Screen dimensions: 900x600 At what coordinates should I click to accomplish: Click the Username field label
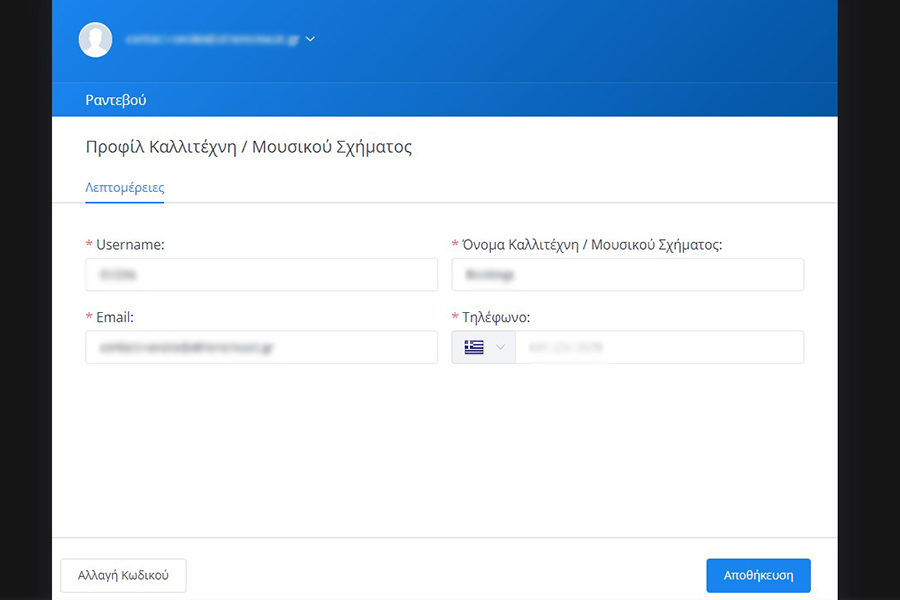click(x=130, y=244)
